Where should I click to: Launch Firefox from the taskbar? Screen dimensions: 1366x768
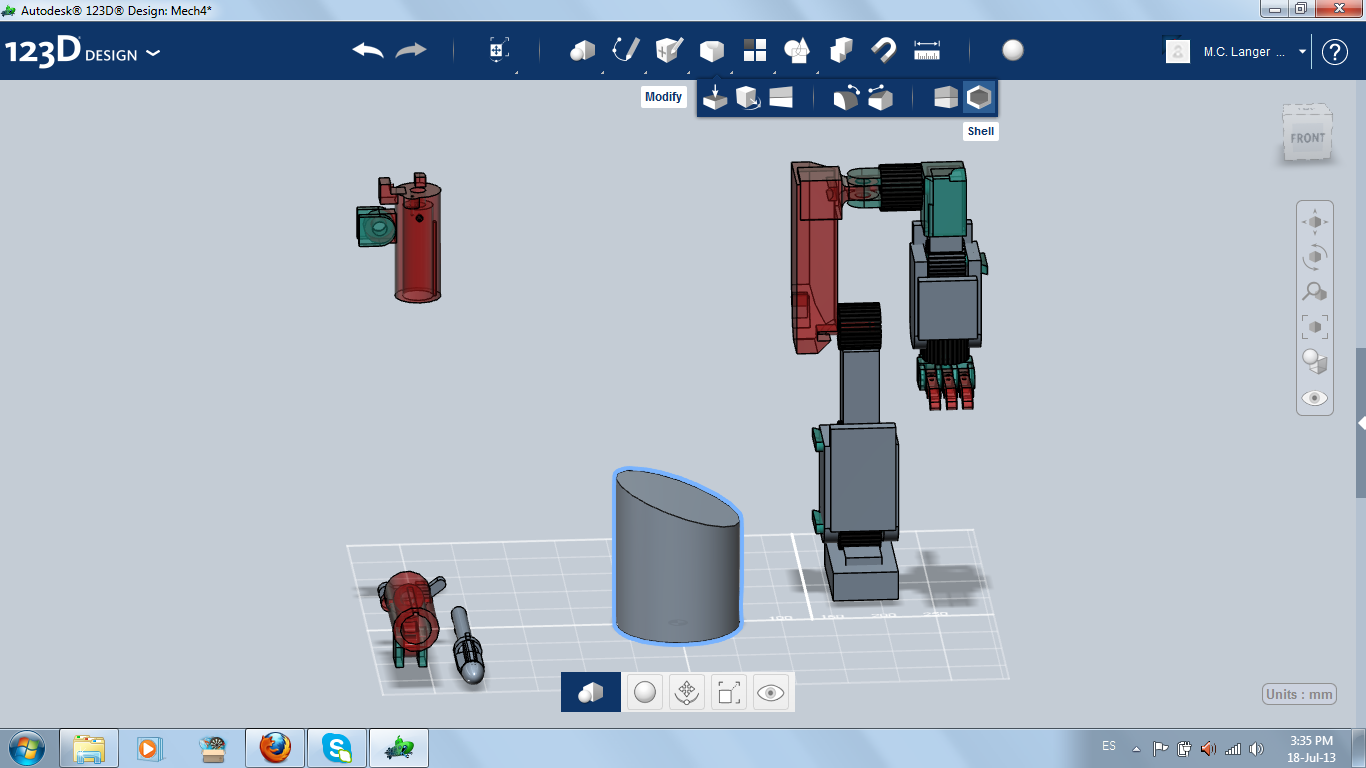tap(274, 748)
